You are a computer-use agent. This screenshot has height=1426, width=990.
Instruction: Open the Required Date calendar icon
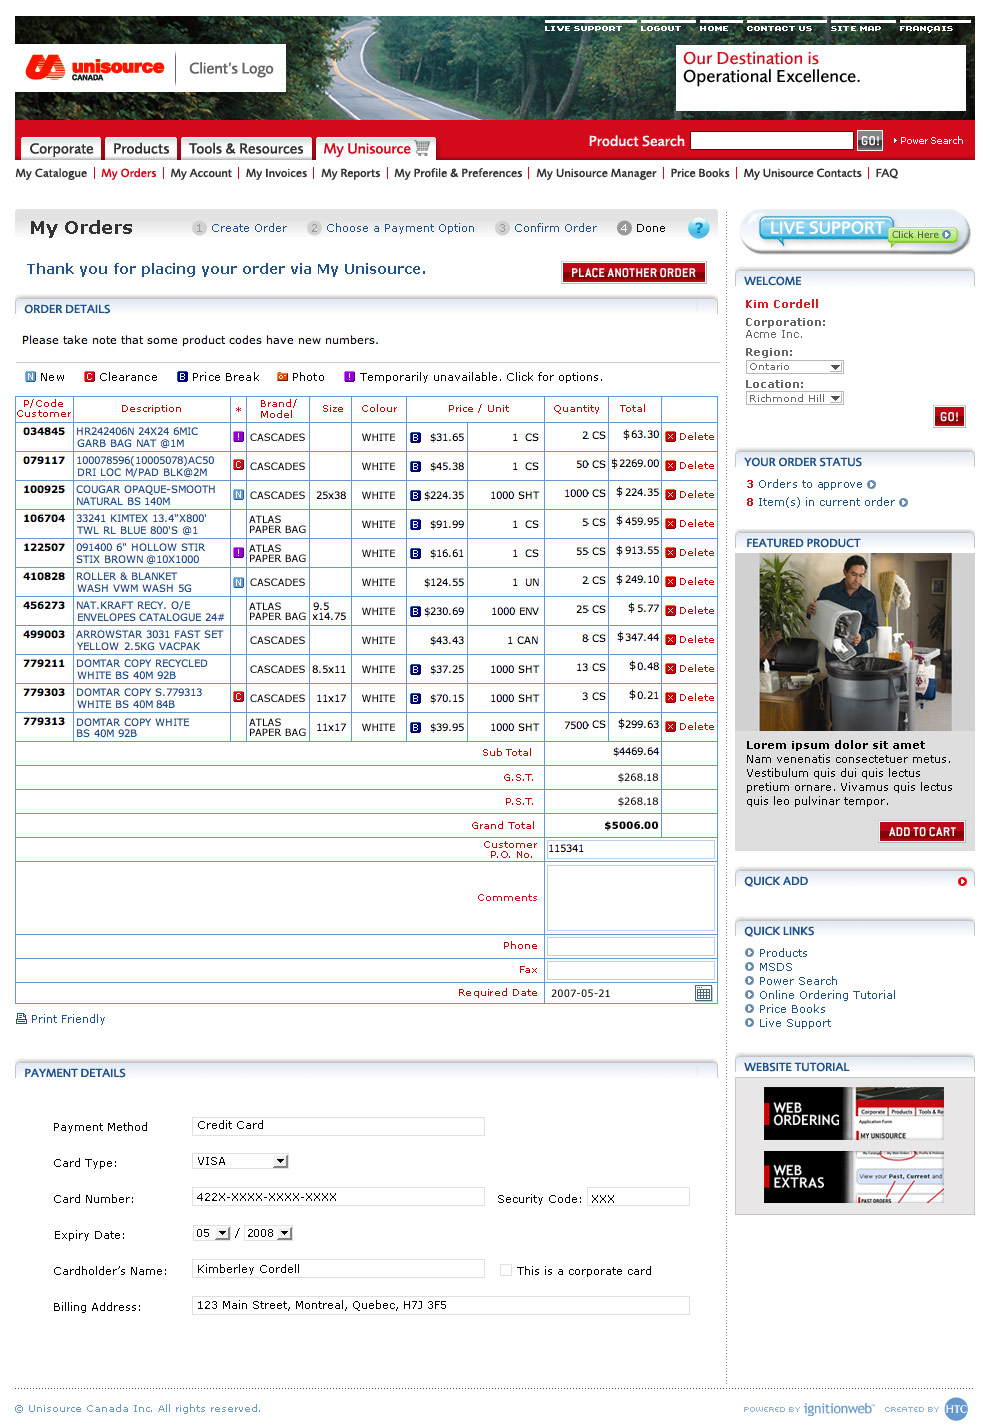pos(703,993)
